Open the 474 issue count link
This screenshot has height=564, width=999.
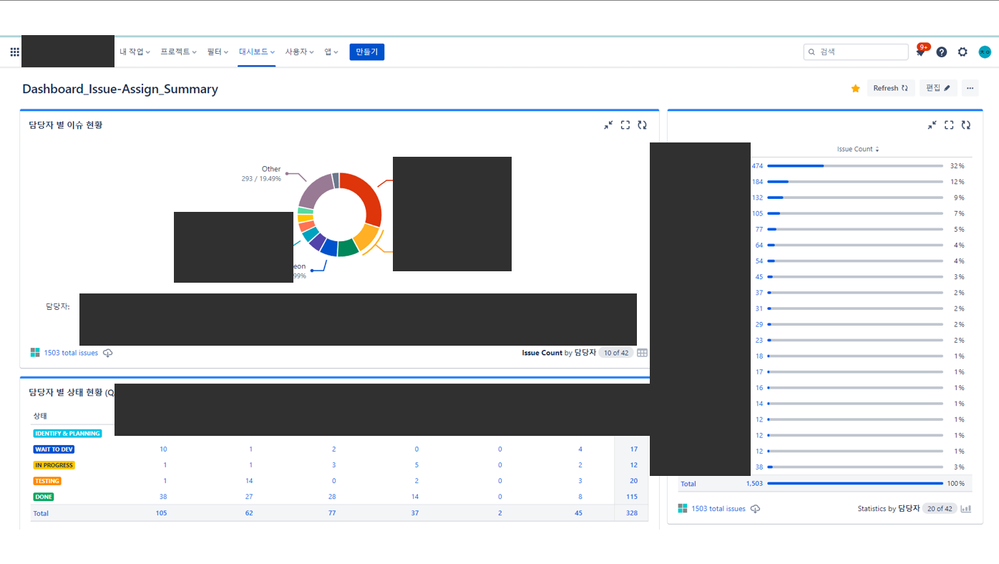(757, 166)
